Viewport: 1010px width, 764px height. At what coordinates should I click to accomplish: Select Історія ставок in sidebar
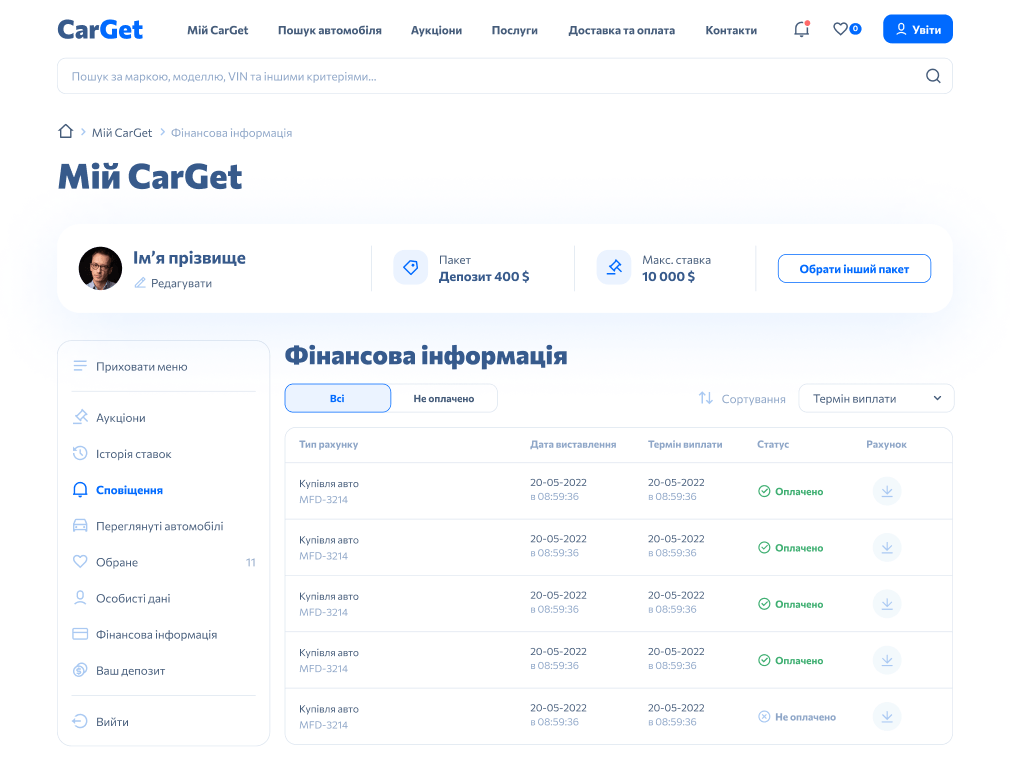pyautogui.click(x=133, y=454)
